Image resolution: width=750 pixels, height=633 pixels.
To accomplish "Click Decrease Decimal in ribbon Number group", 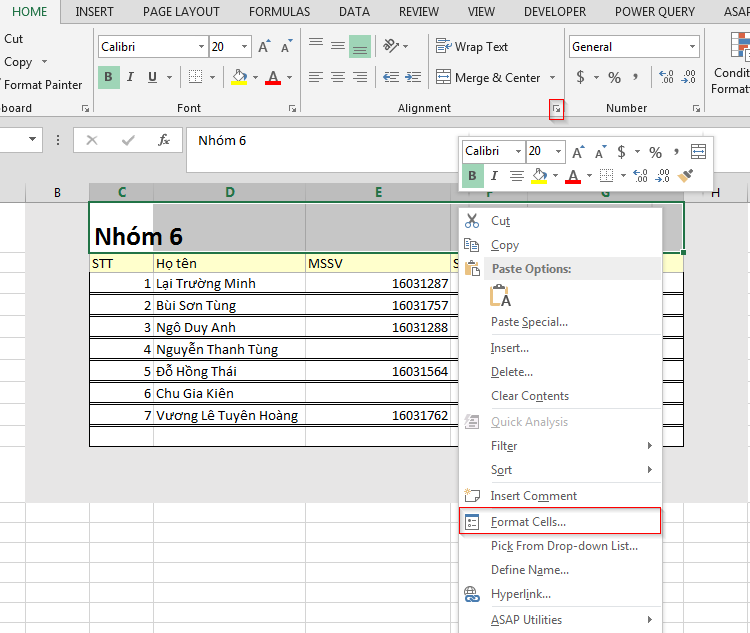I will [x=689, y=77].
